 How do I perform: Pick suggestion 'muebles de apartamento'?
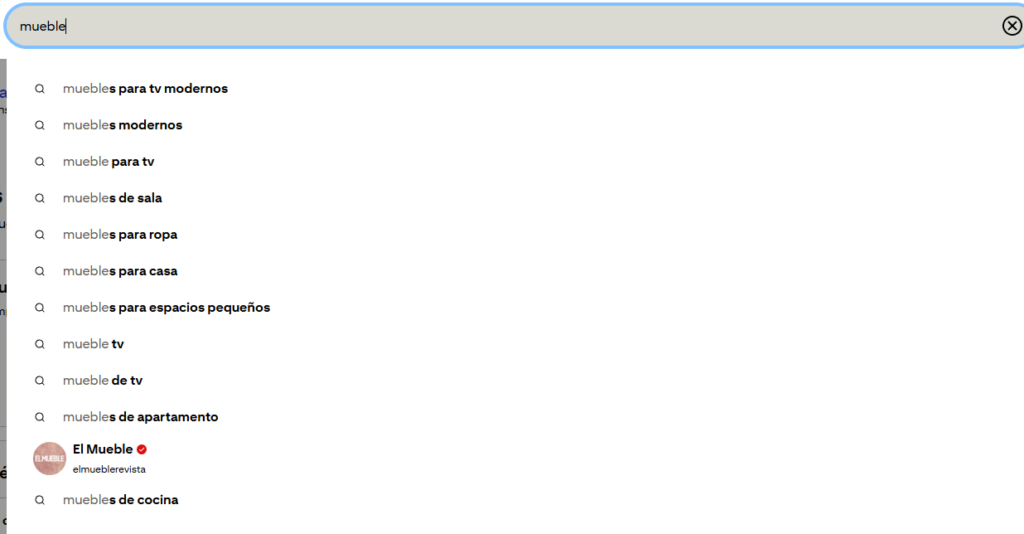(140, 418)
